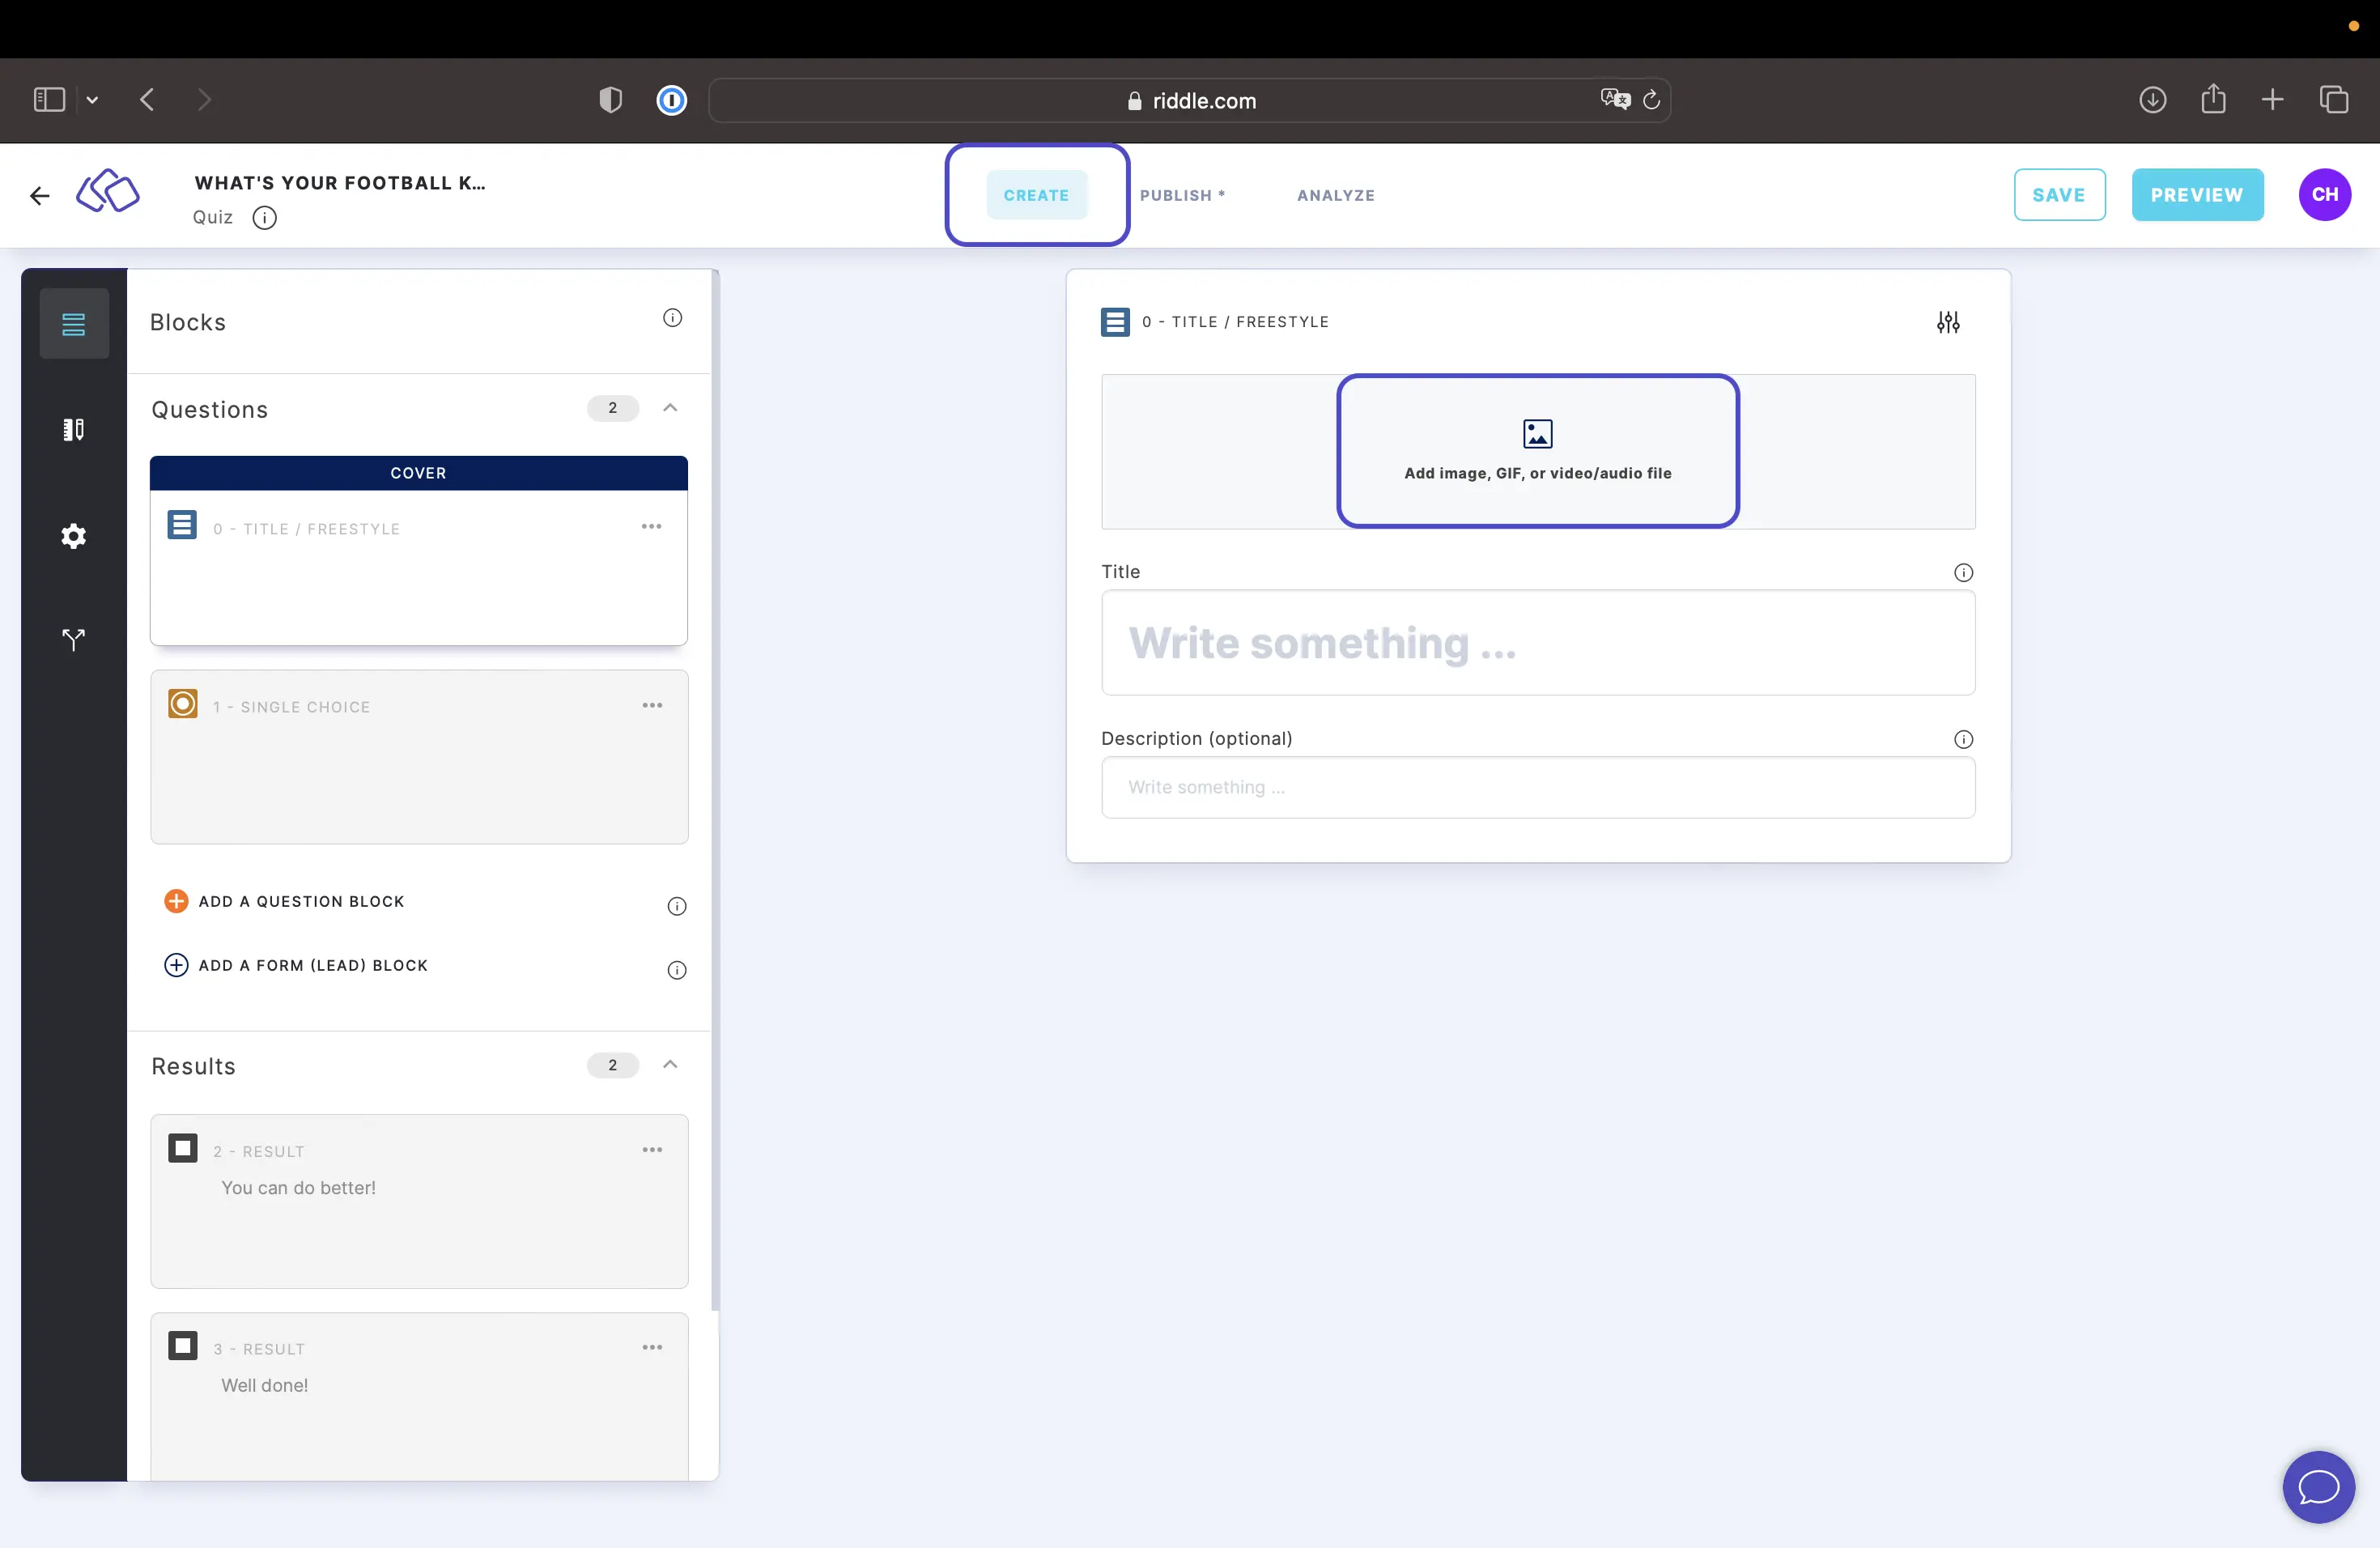The height and width of the screenshot is (1548, 2380).
Task: Go back with the arrow beside the logo
Action: pos(40,196)
